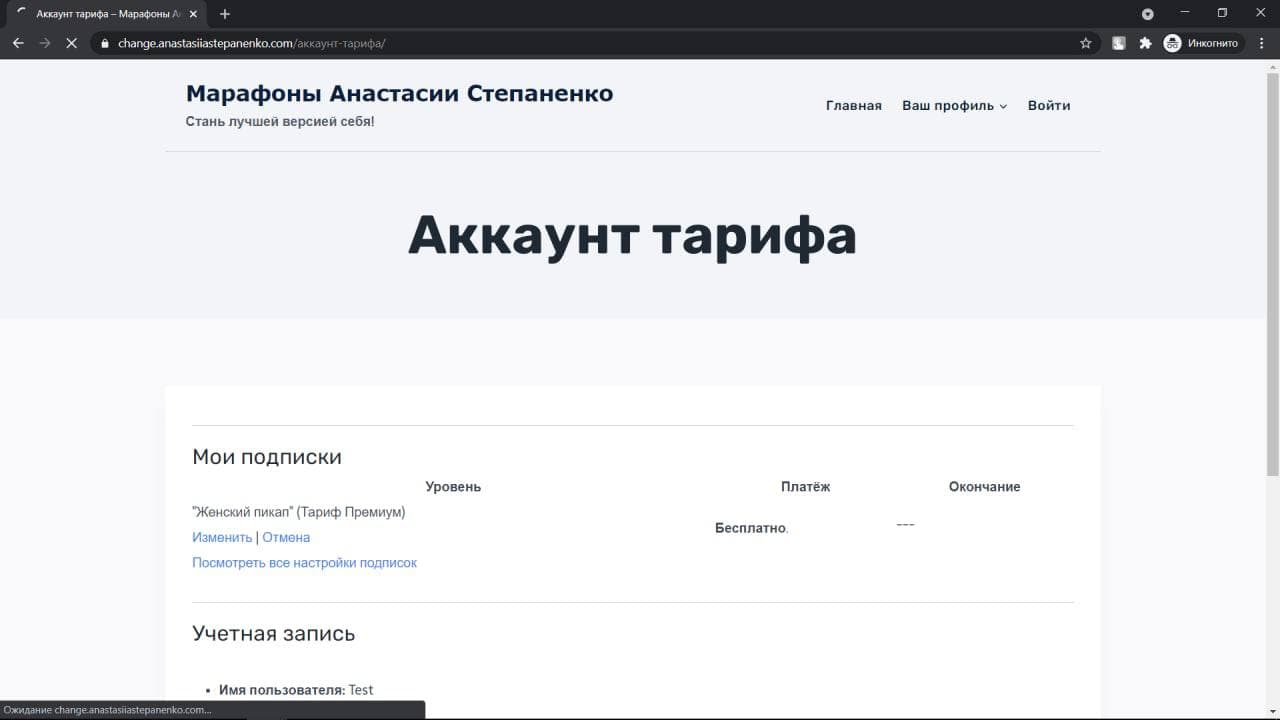Click the Изменить subscription link
The image size is (1280, 720).
pos(222,537)
